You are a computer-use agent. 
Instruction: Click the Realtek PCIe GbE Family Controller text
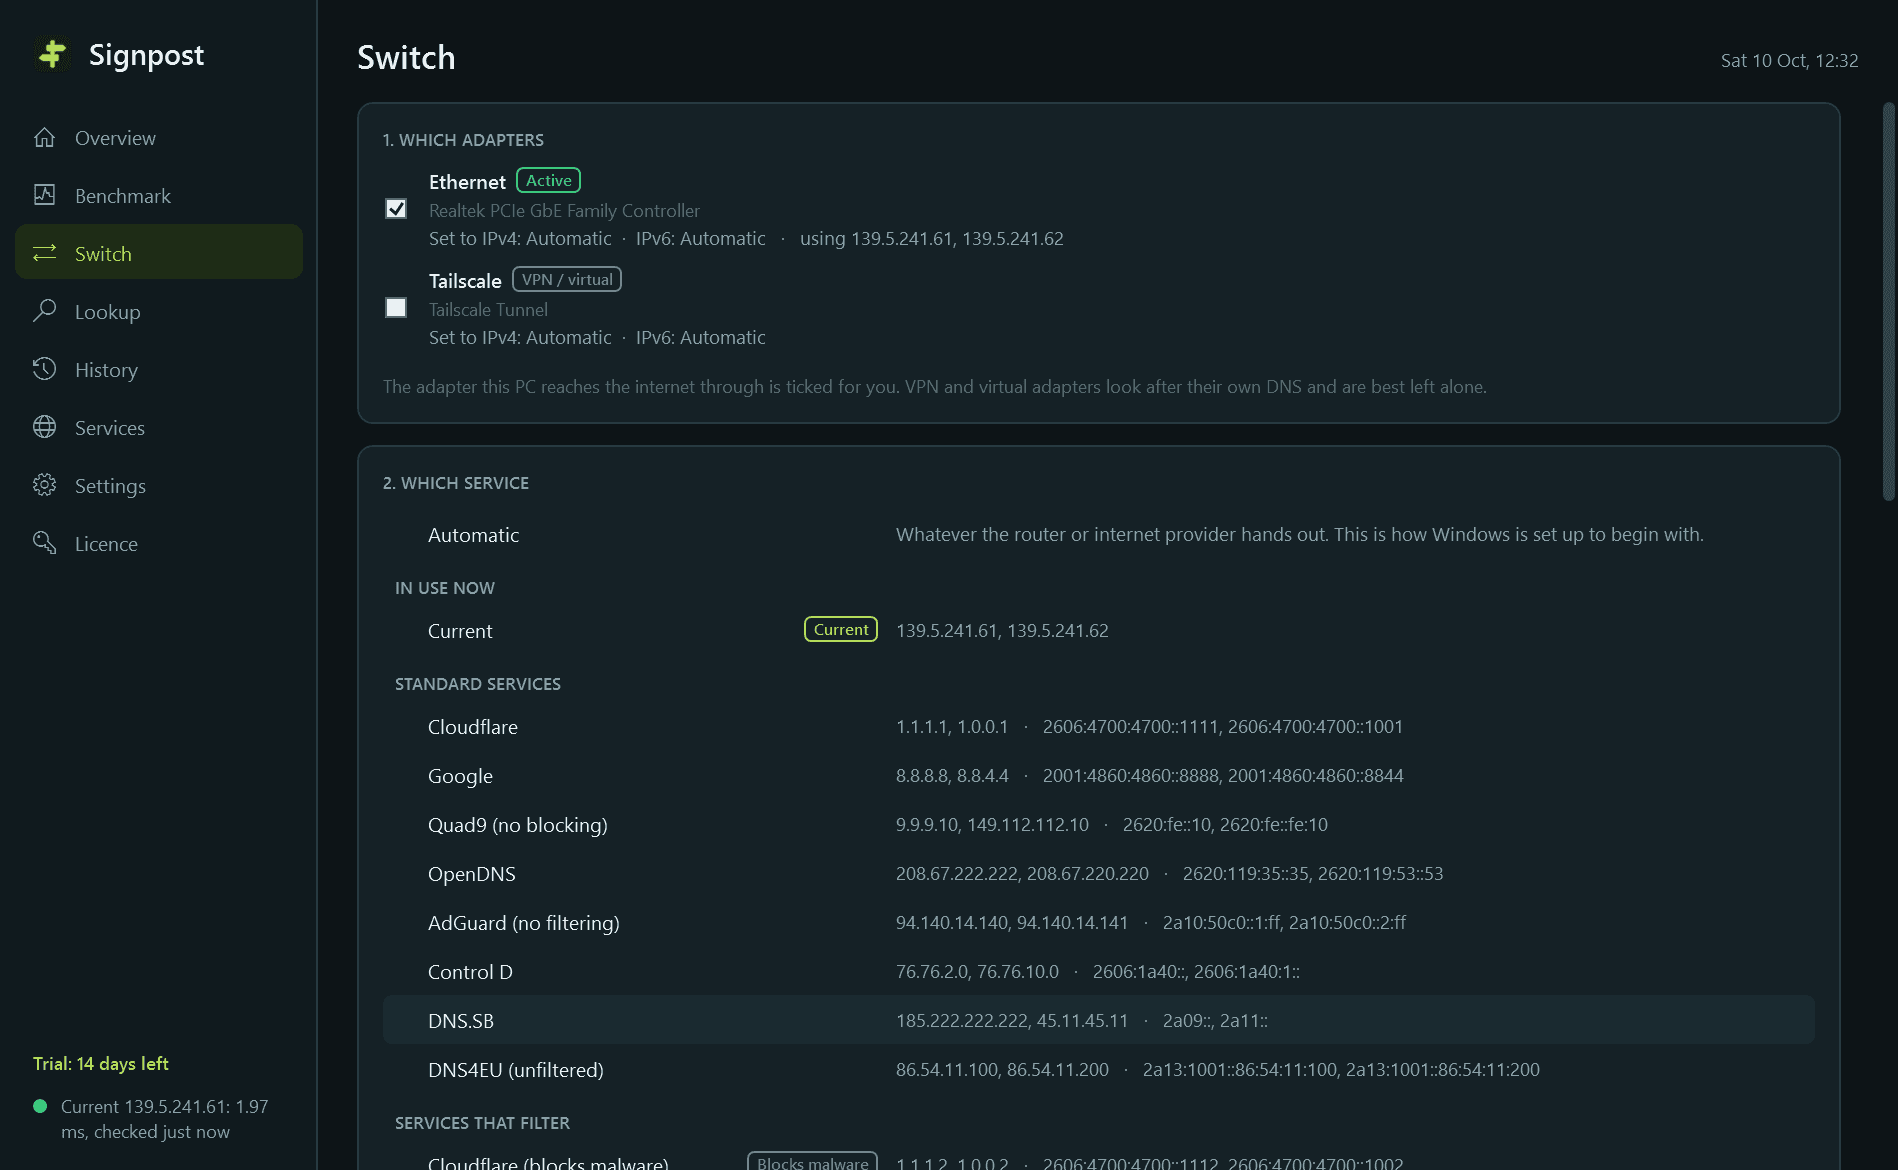click(x=564, y=211)
